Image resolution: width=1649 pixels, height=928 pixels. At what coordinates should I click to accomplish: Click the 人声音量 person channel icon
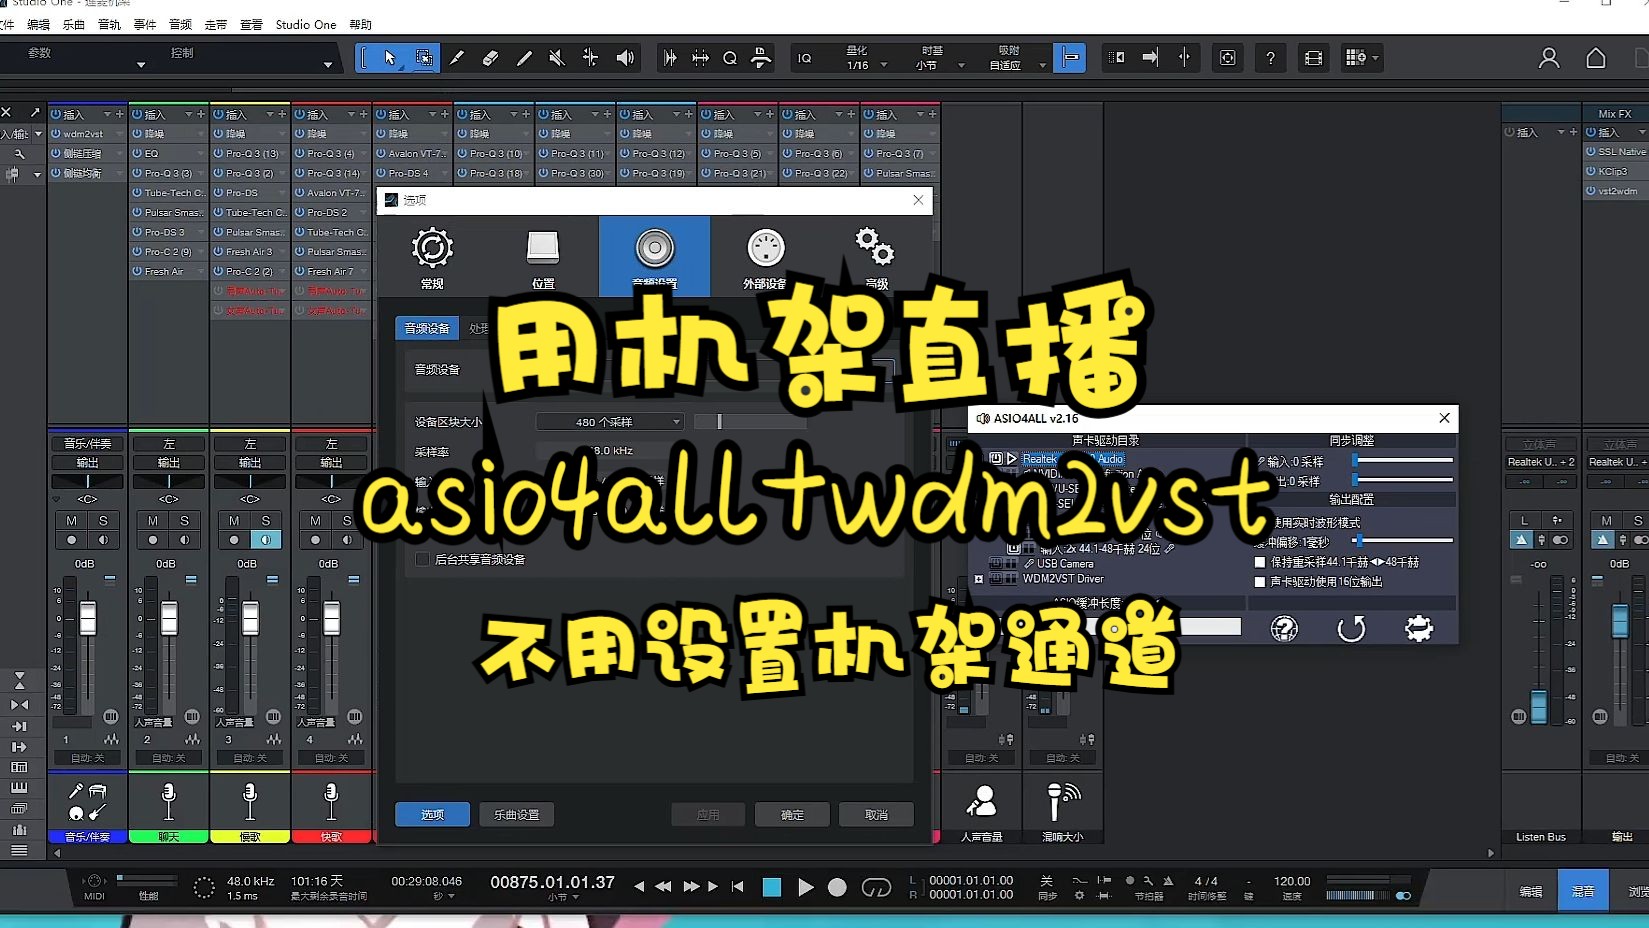[x=981, y=801]
